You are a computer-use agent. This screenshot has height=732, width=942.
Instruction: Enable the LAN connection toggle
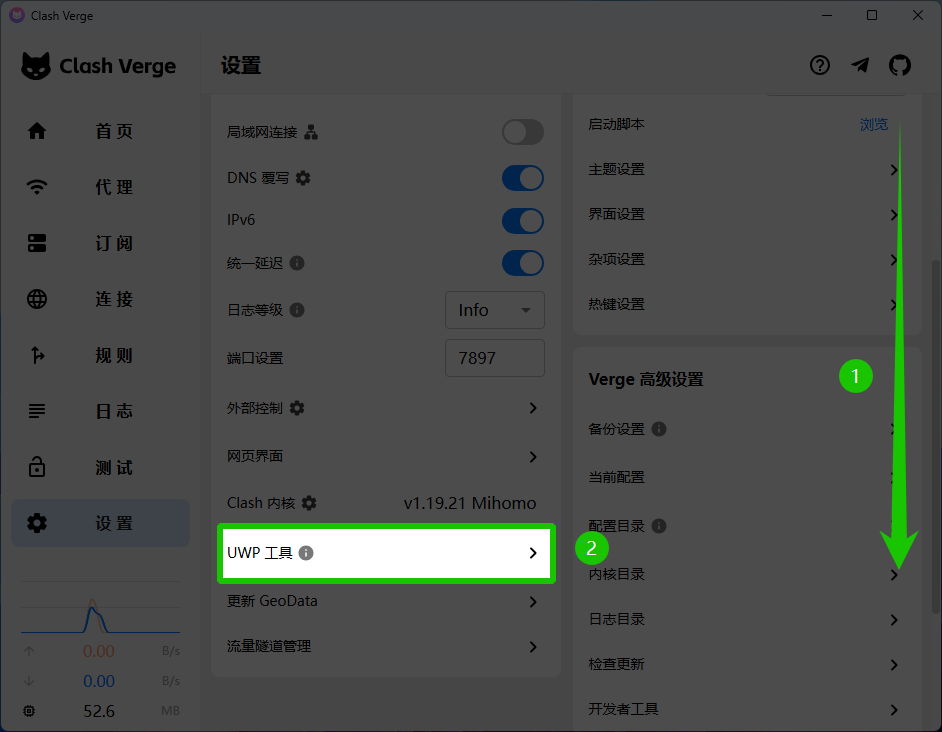coord(523,132)
